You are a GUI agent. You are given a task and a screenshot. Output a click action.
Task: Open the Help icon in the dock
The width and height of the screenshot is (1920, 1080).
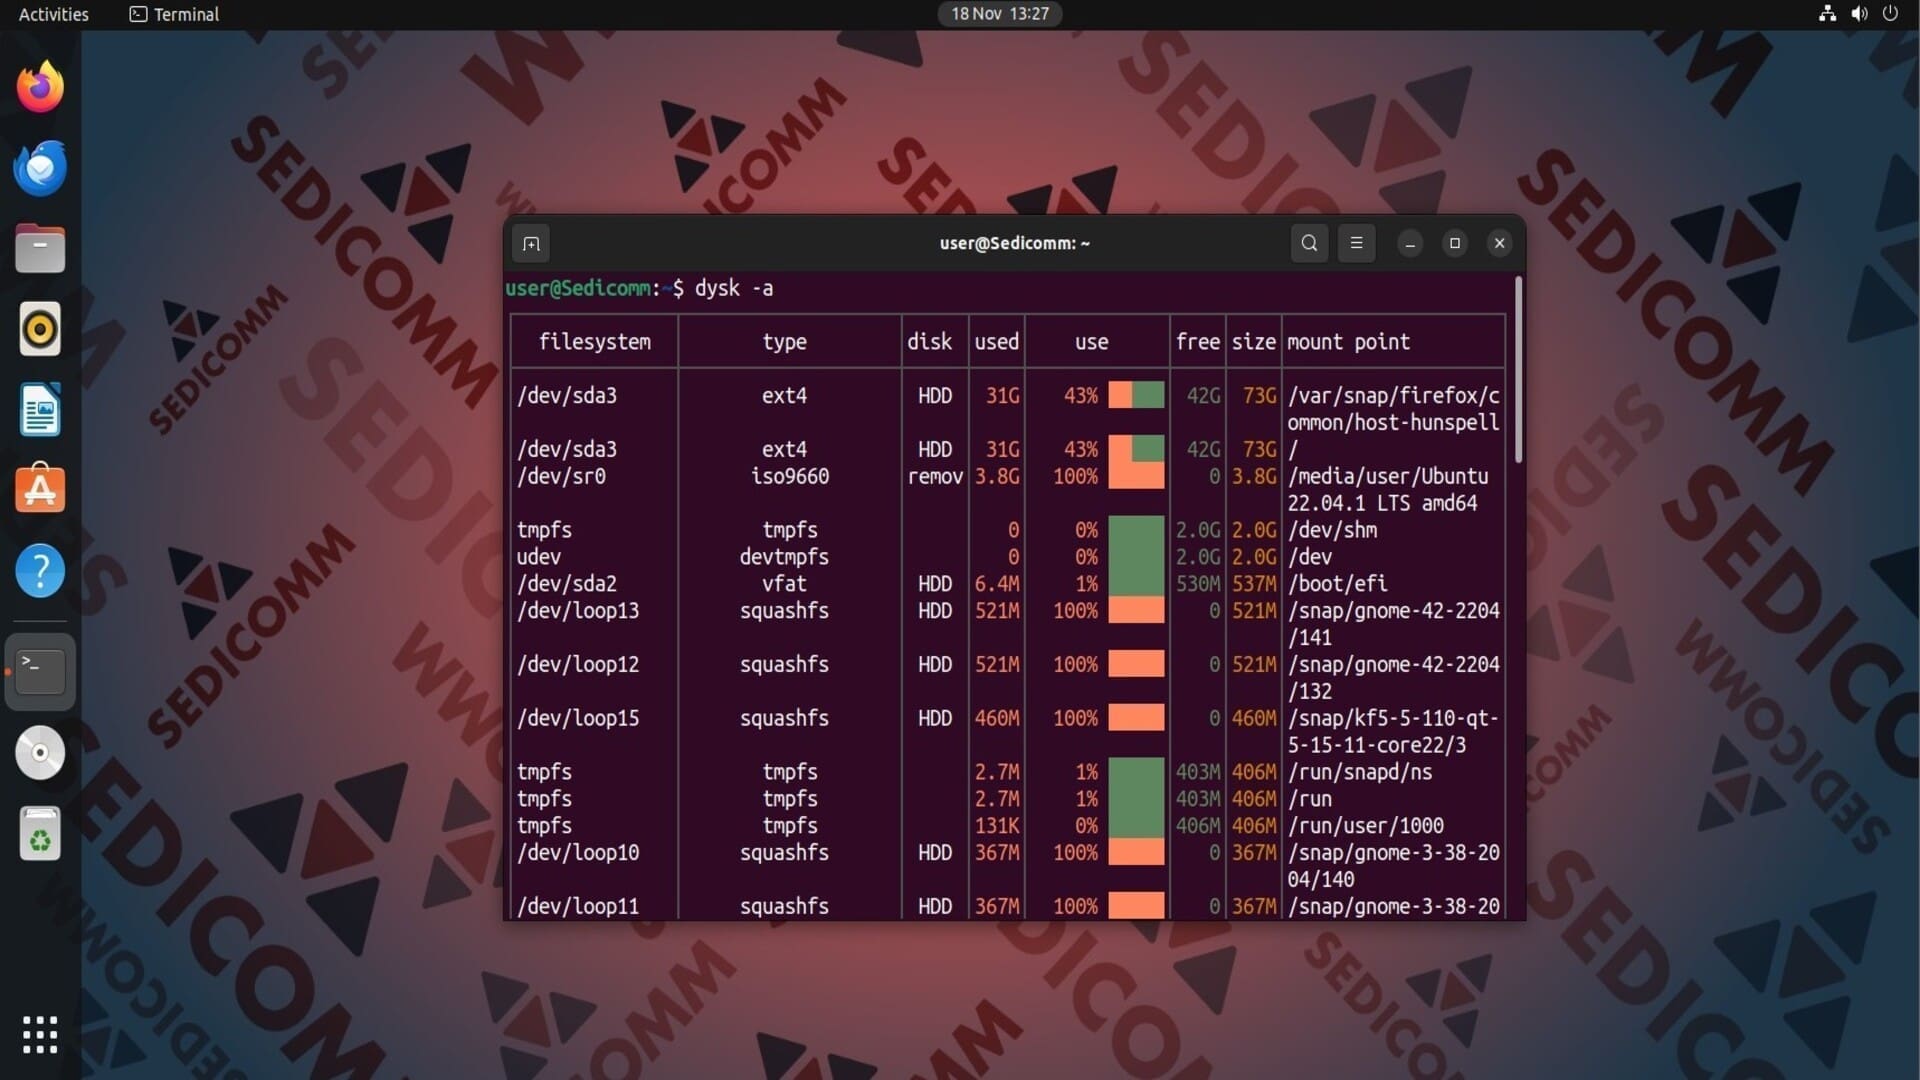coord(40,571)
